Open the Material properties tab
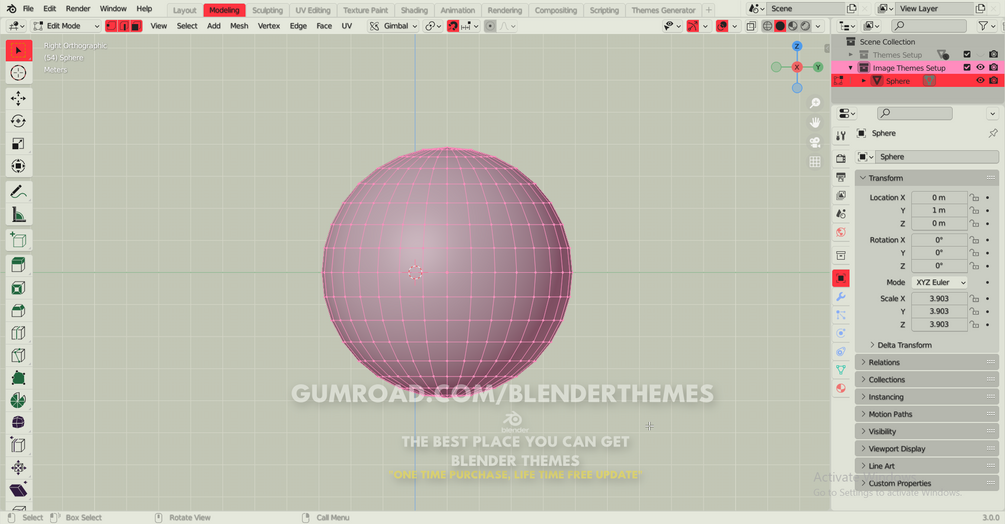This screenshot has height=524, width=1005. 841,388
